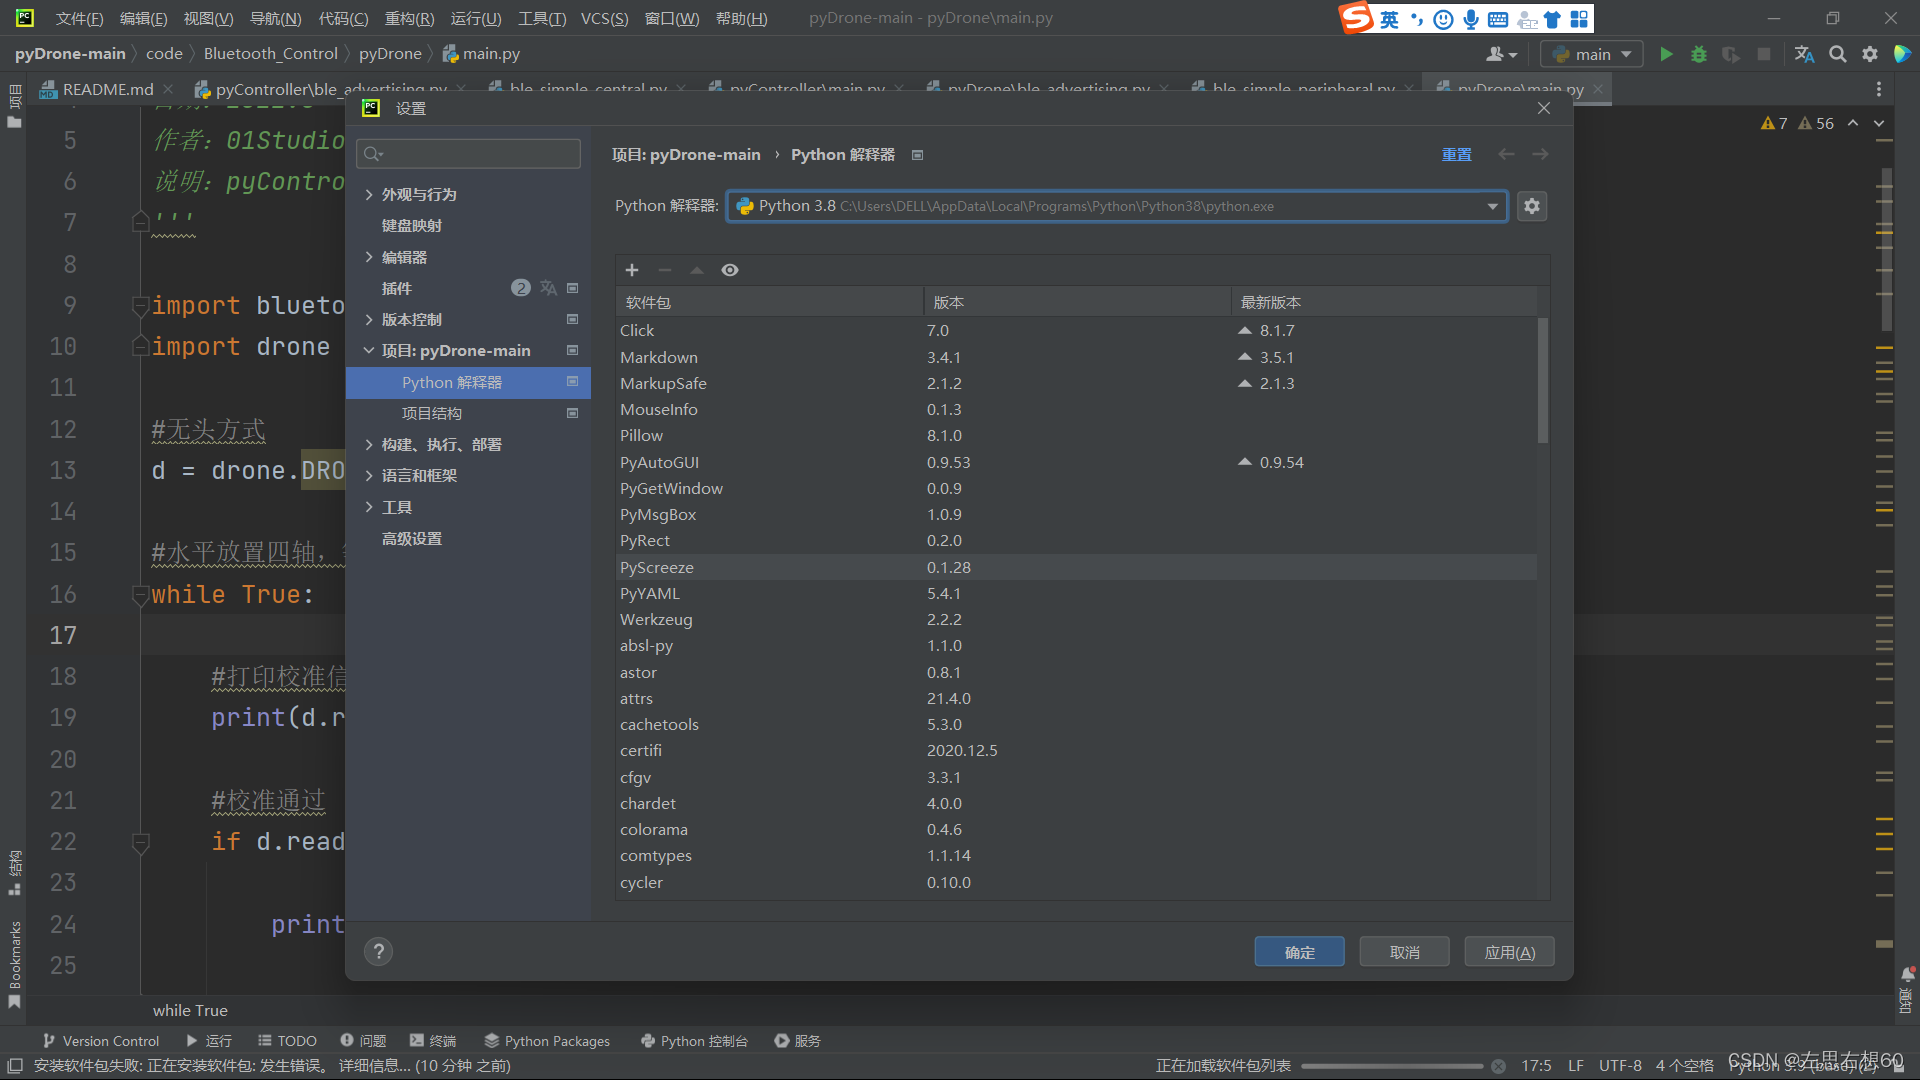The height and width of the screenshot is (1080, 1920).
Task: Click IDE settings gear in top toolbar
Action: pyautogui.click(x=1870, y=54)
